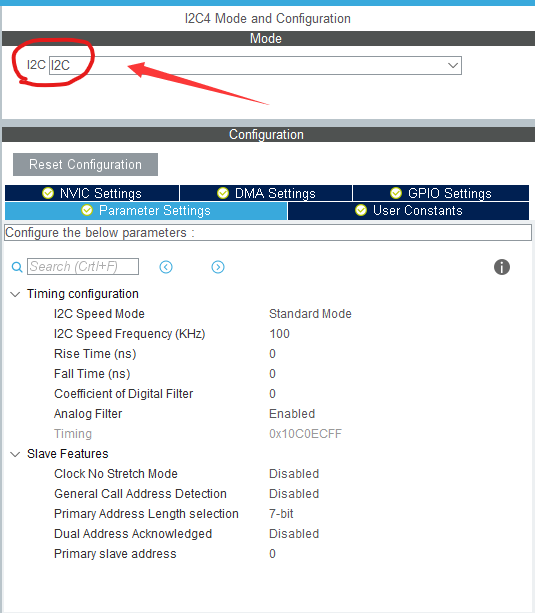Image resolution: width=535 pixels, height=613 pixels.
Task: Click the search magnifier icon
Action: point(17,267)
